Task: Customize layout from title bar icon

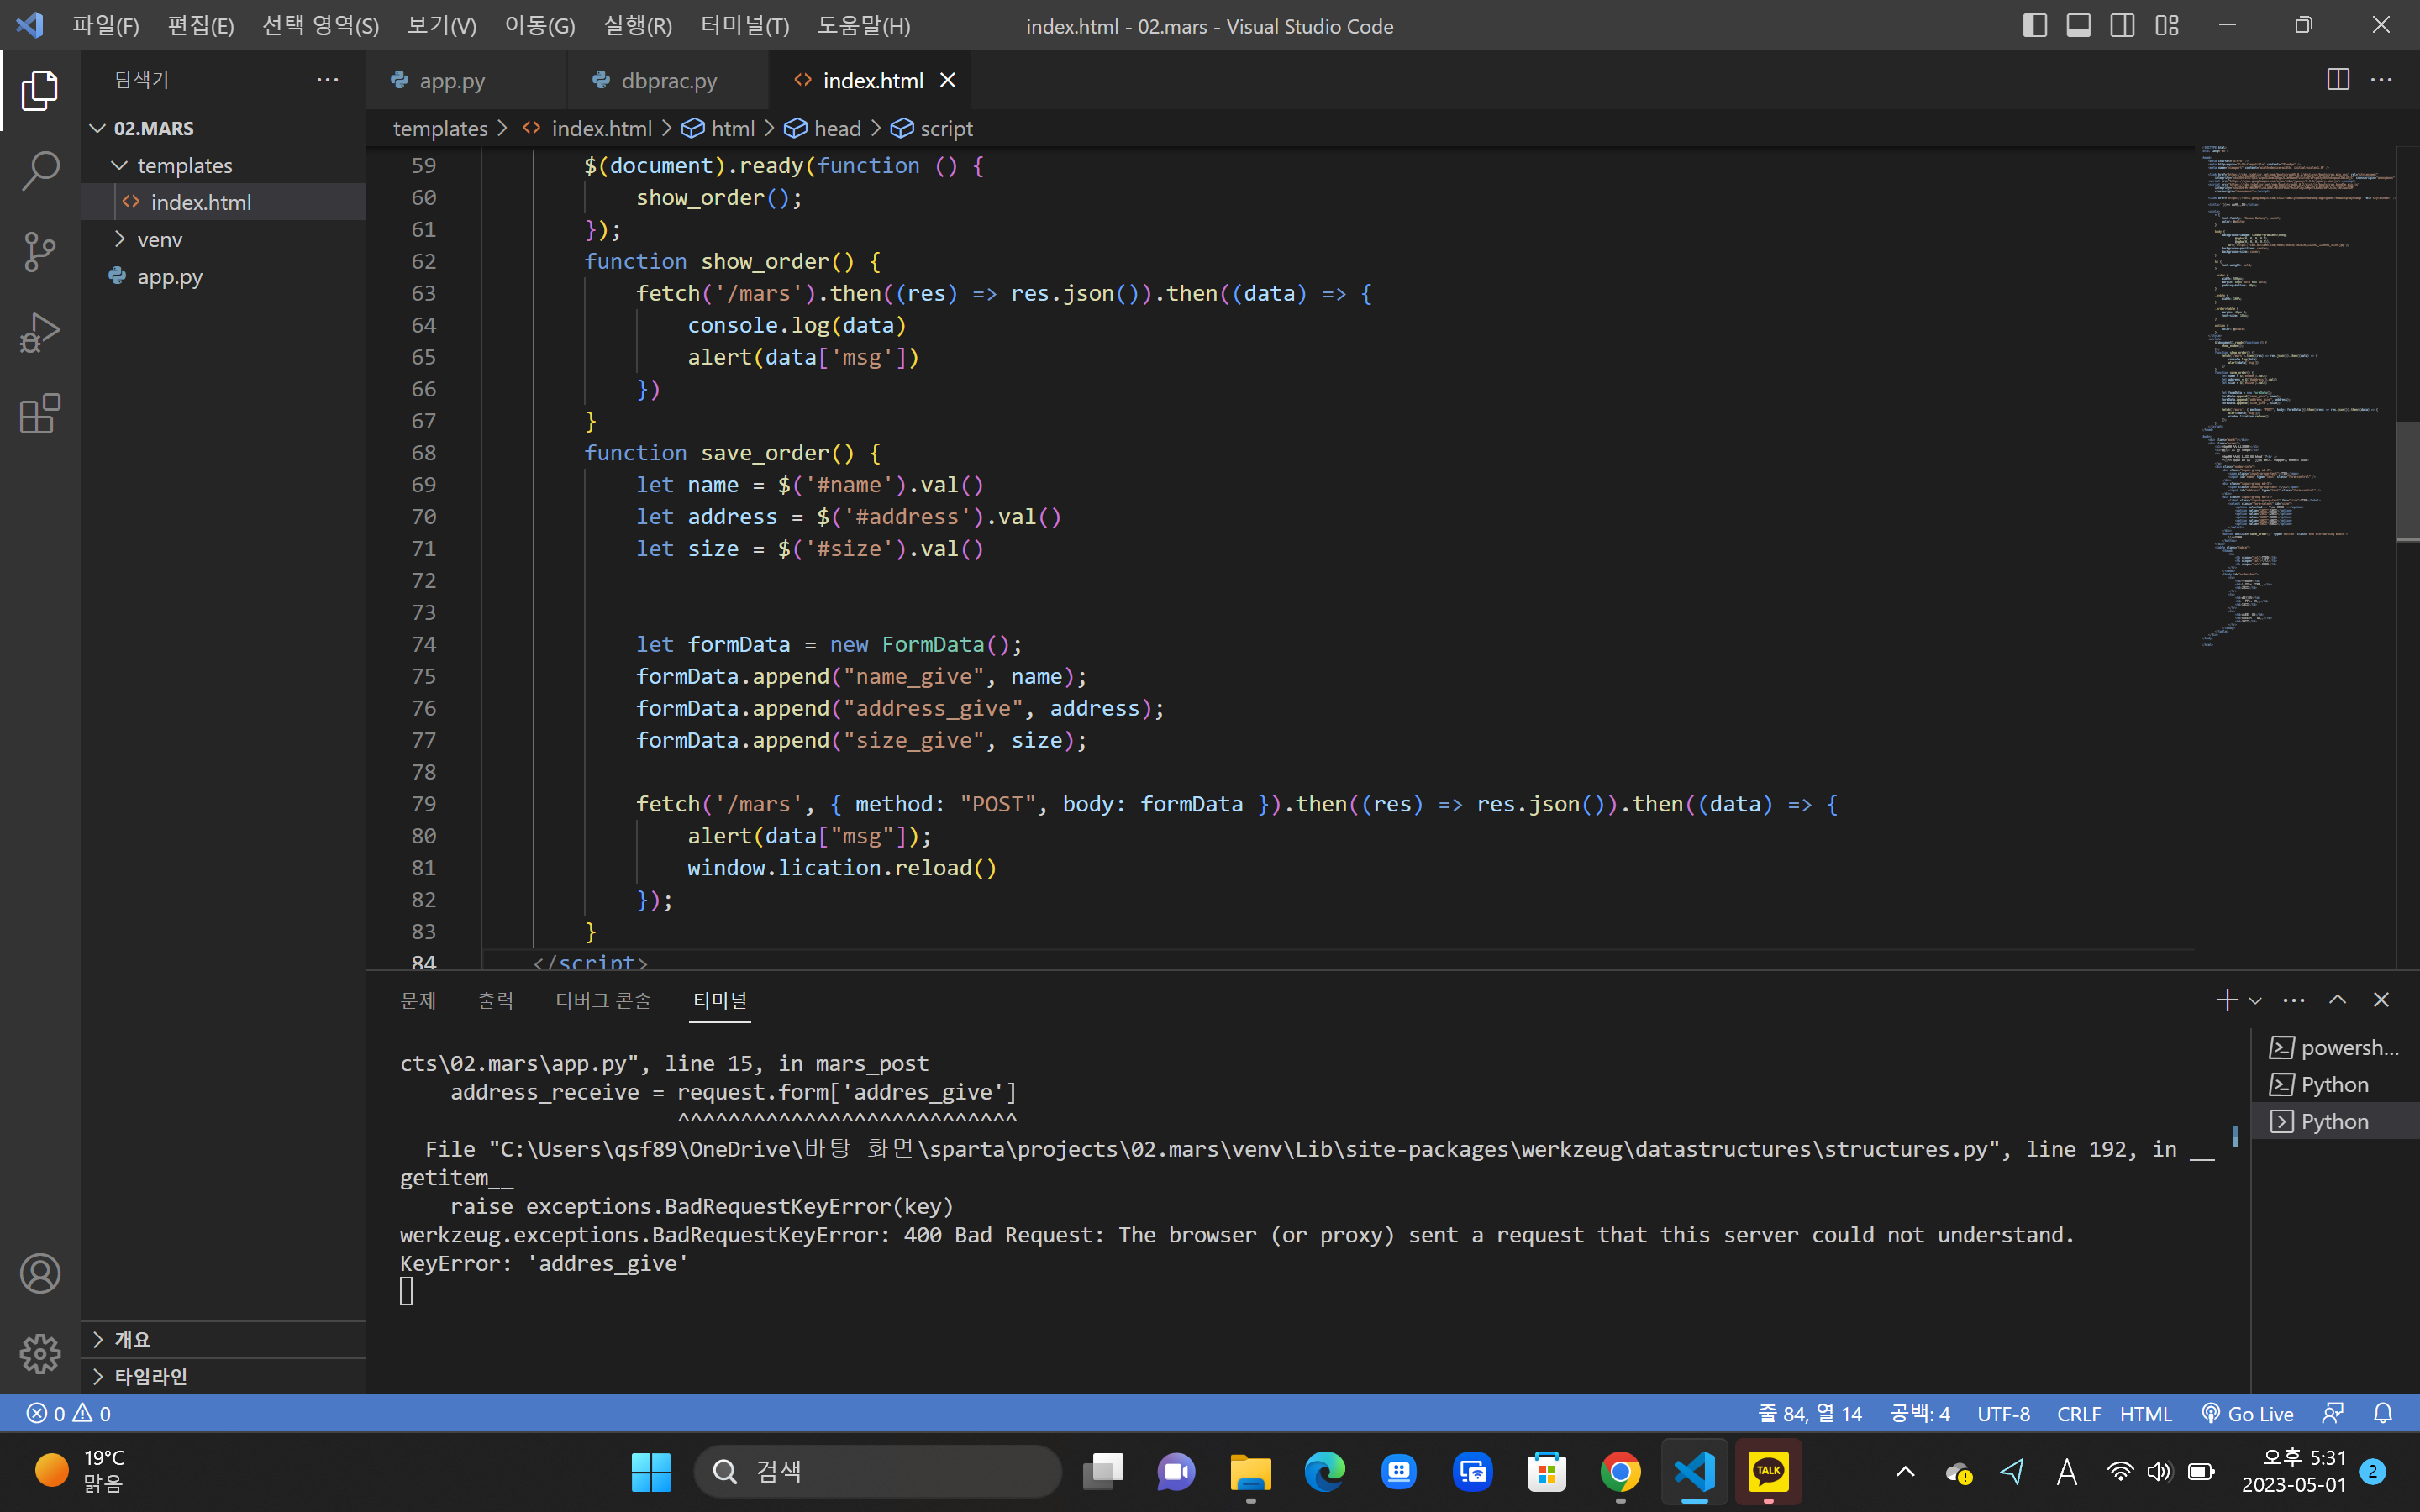Action: [x=2167, y=25]
